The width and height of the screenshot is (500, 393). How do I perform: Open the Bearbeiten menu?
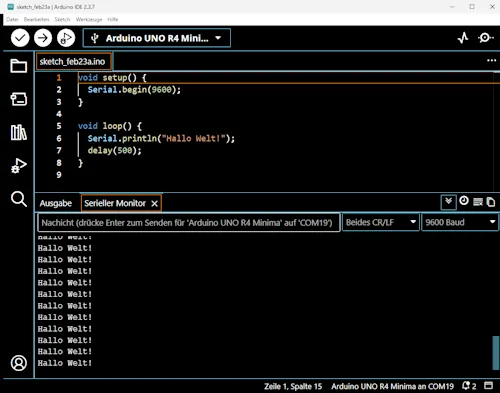[x=37, y=19]
